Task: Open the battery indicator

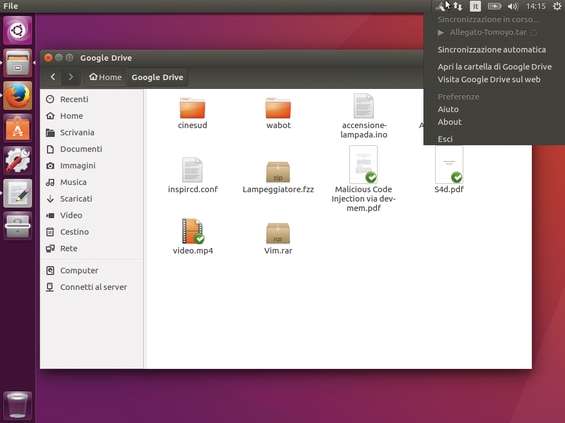Action: tap(494, 6)
